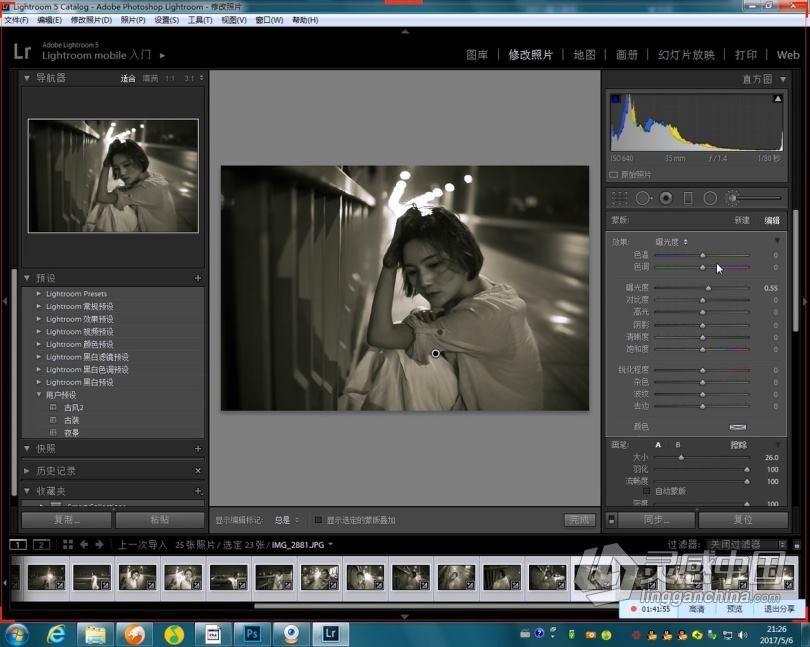The width and height of the screenshot is (810, 647).
Task: Add a new preset with plus icon
Action: 198,278
